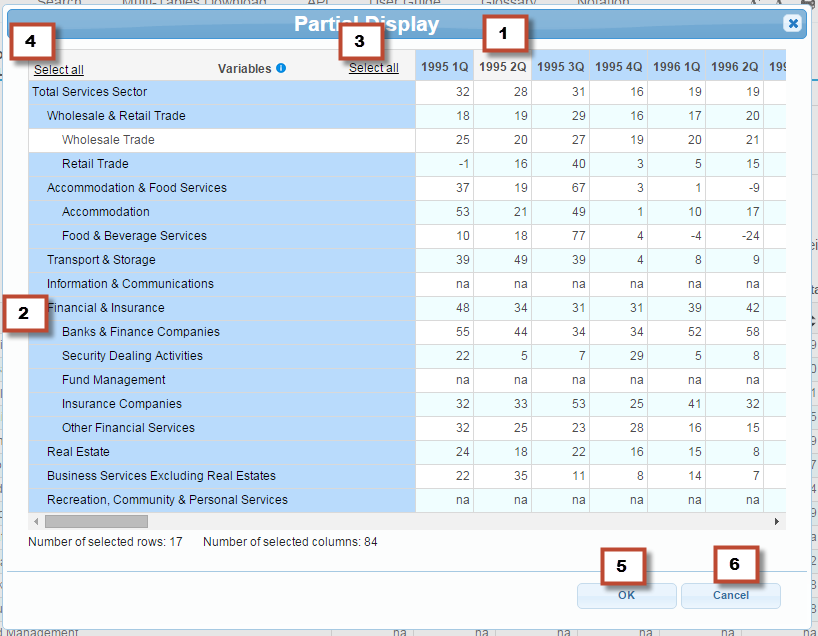Click the info icon beside Variables
The image size is (818, 636).
click(281, 69)
